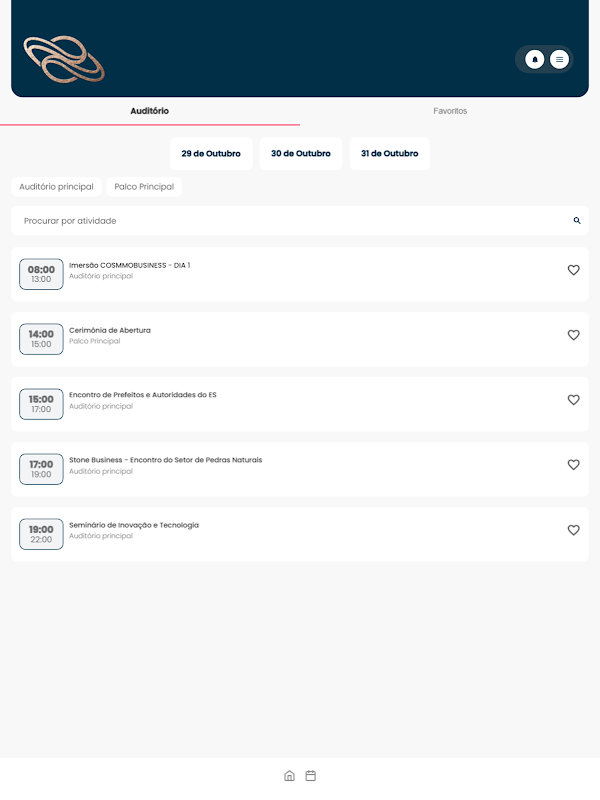Click the search magnifier icon

(577, 220)
